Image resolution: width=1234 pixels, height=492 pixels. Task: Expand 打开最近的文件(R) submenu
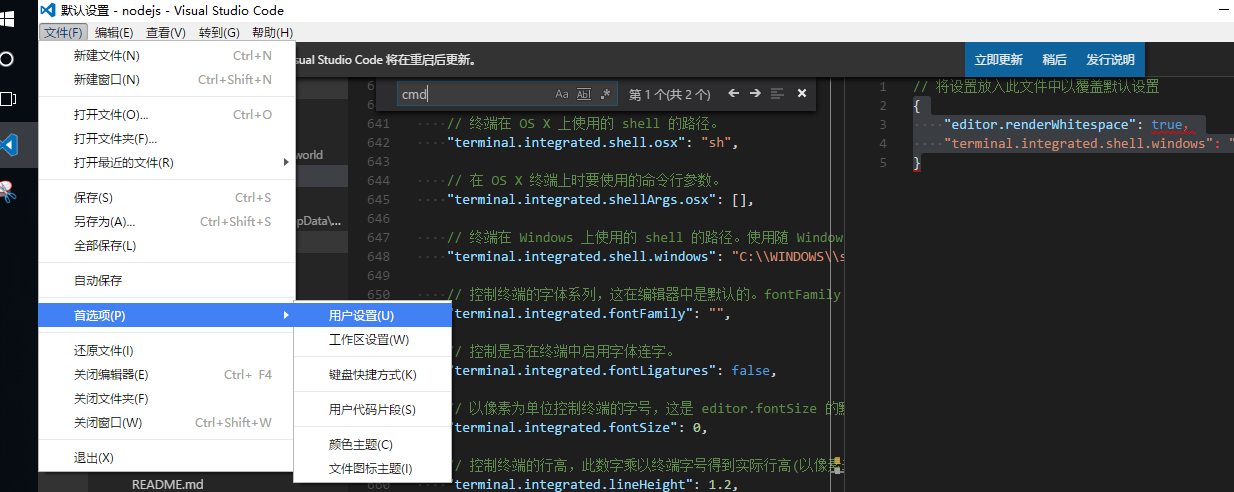167,163
